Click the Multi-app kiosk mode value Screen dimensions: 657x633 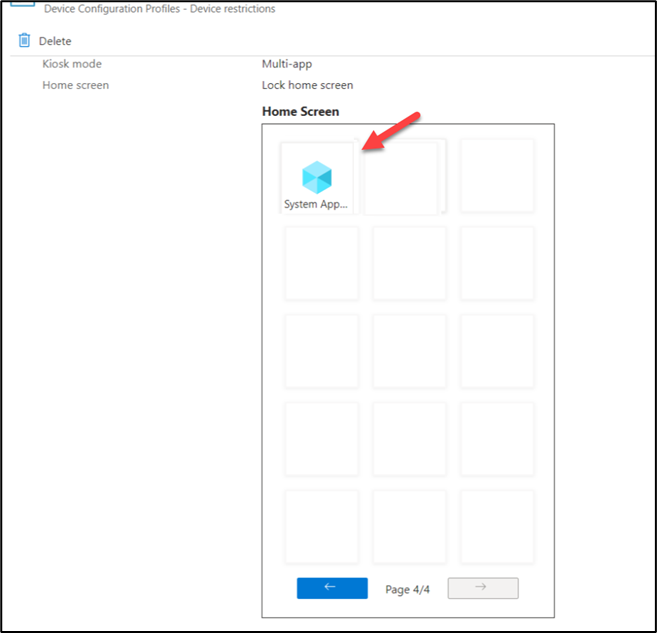[x=287, y=64]
